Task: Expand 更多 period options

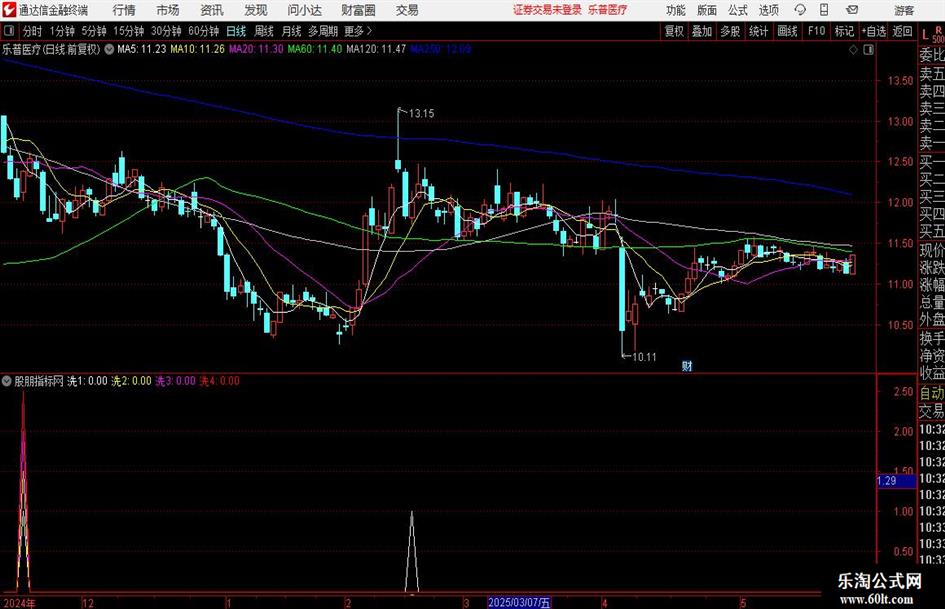Action: 358,31
